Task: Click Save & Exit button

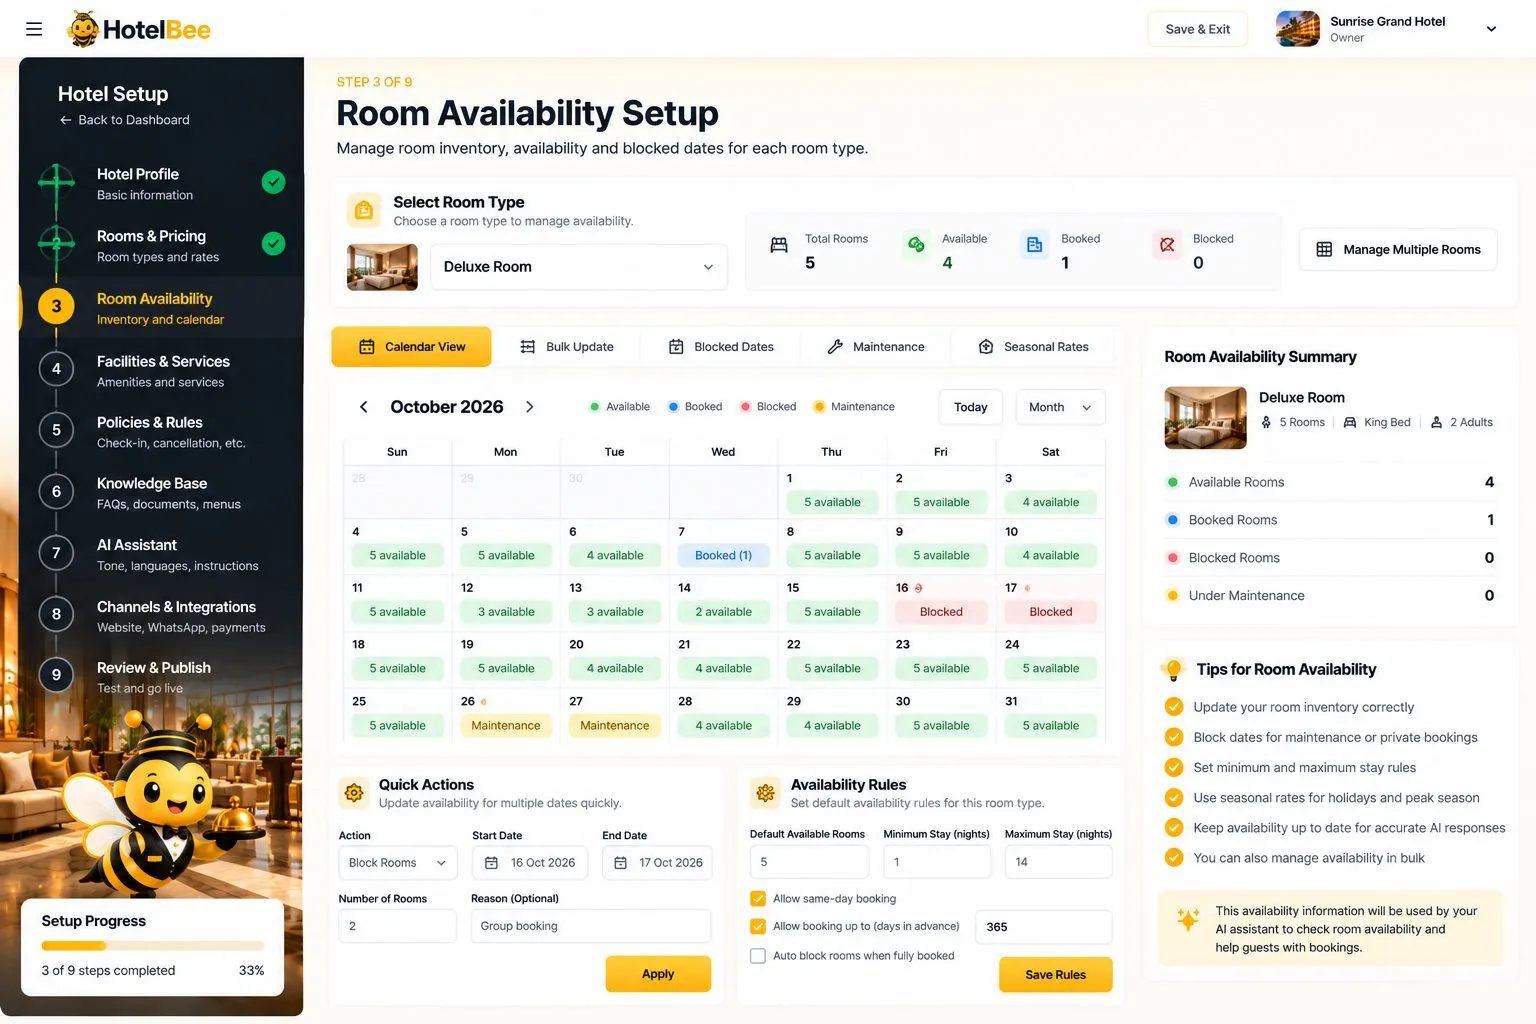Action: coord(1198,29)
